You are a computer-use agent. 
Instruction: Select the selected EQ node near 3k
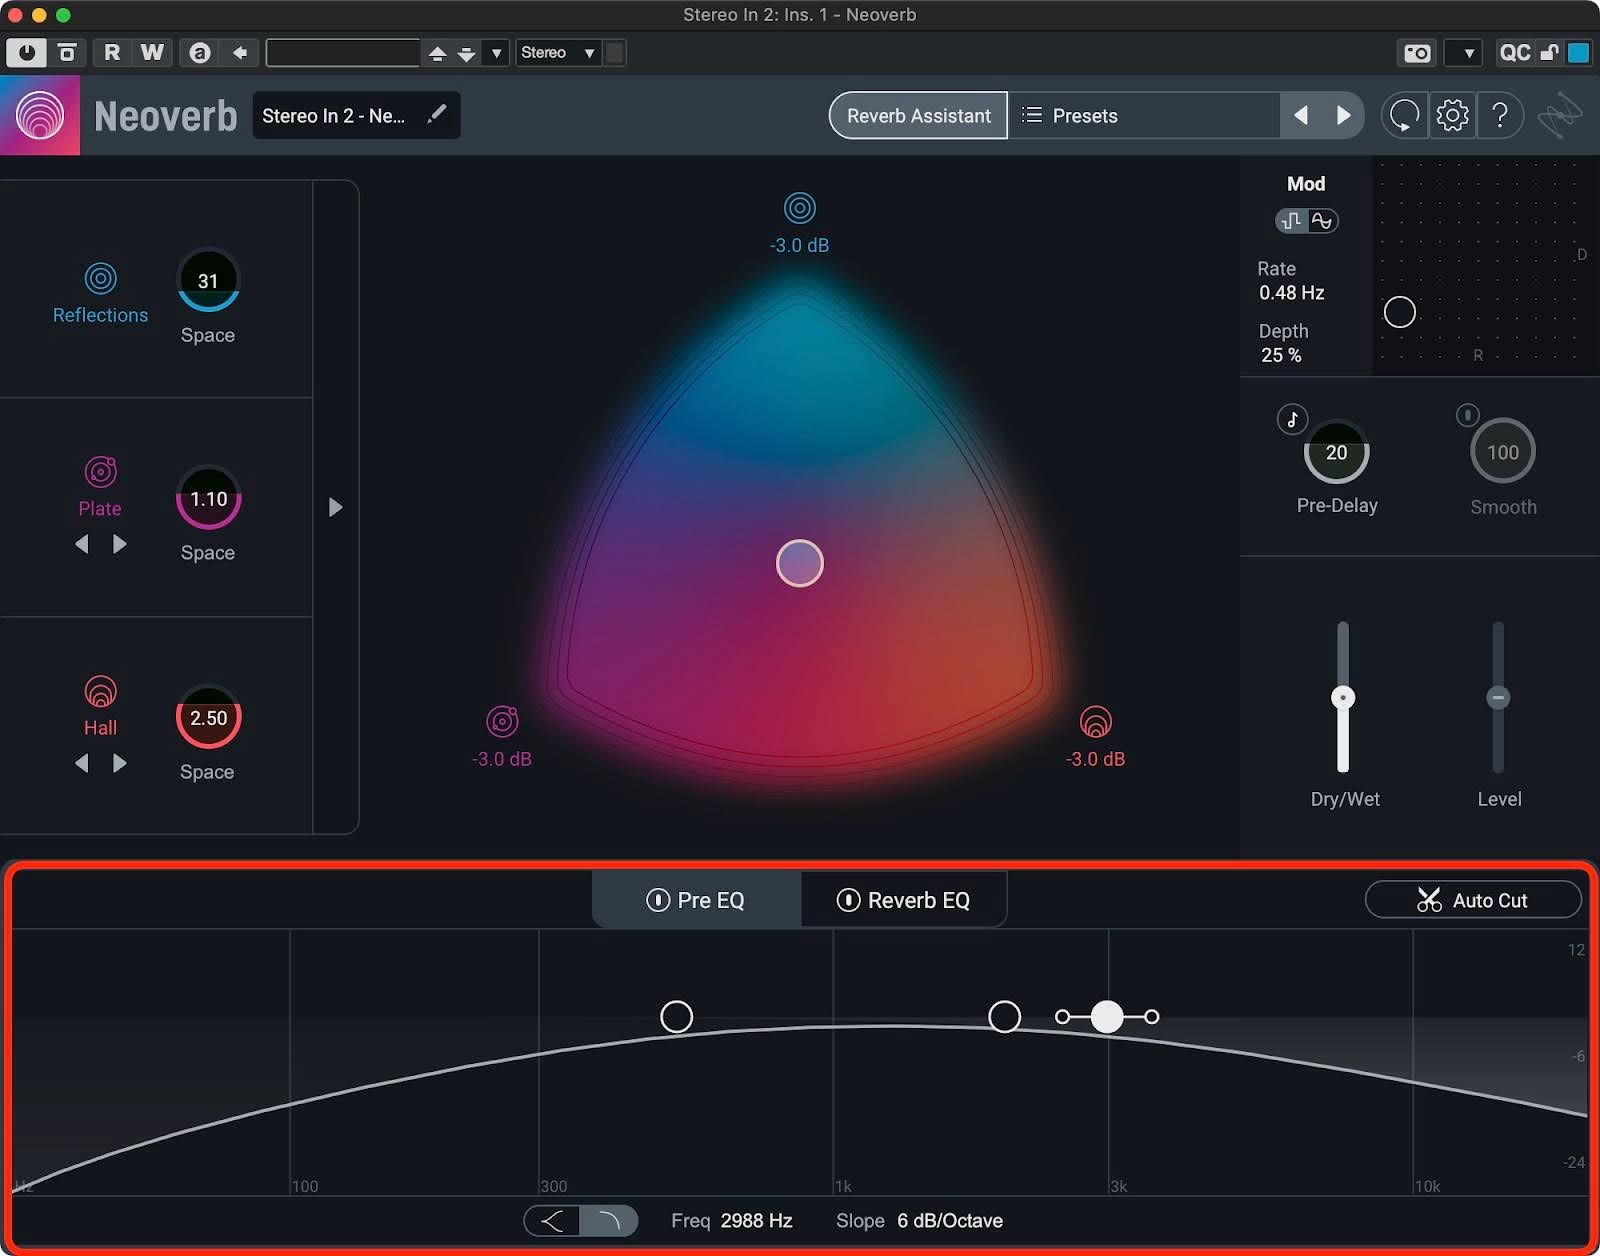[x=1107, y=1016]
